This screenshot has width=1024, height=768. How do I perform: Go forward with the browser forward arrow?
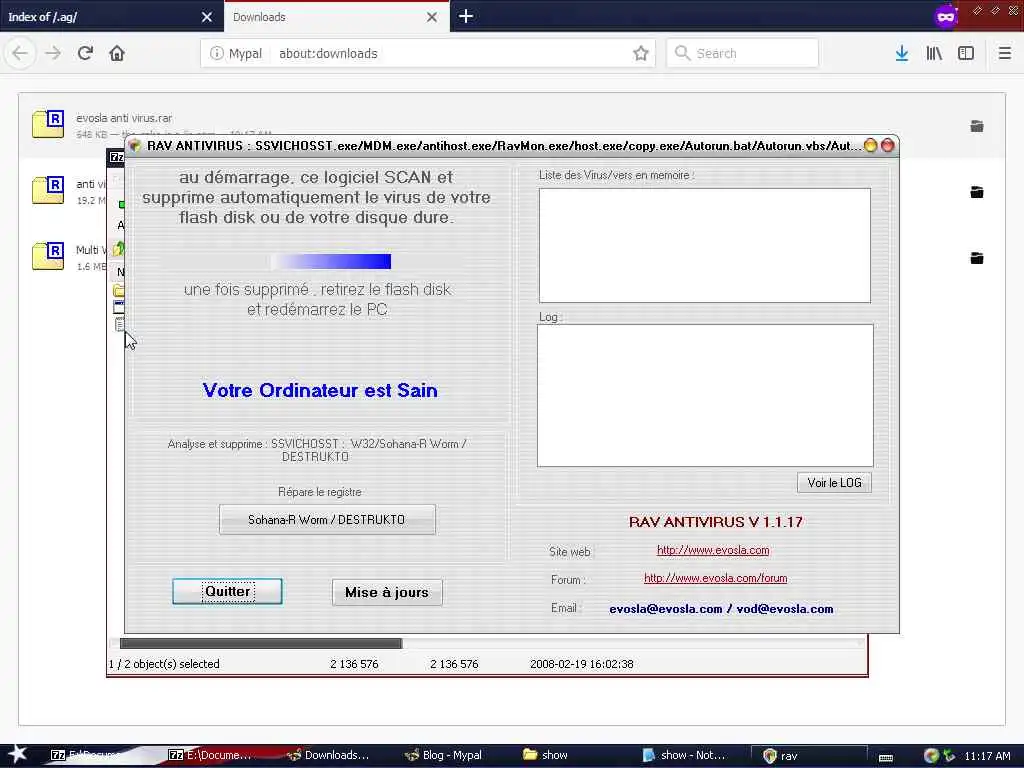(x=53, y=54)
